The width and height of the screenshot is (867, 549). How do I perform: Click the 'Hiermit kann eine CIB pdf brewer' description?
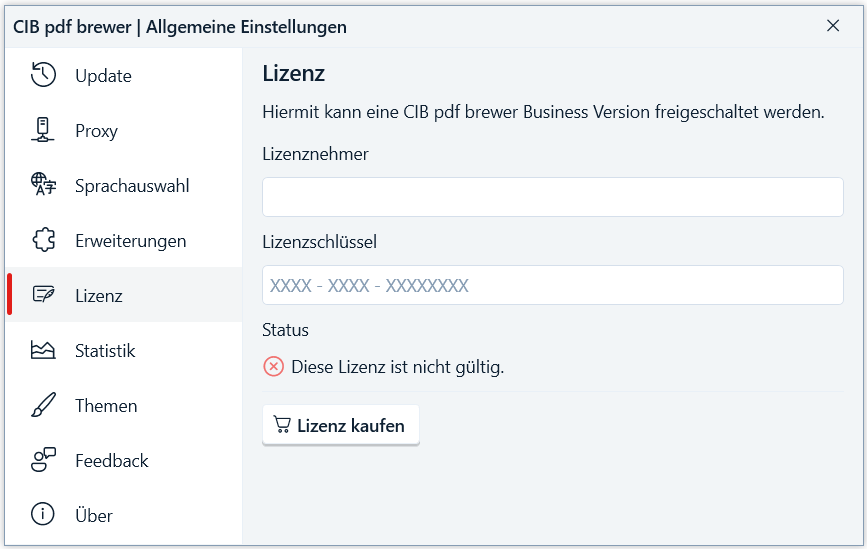(x=544, y=112)
